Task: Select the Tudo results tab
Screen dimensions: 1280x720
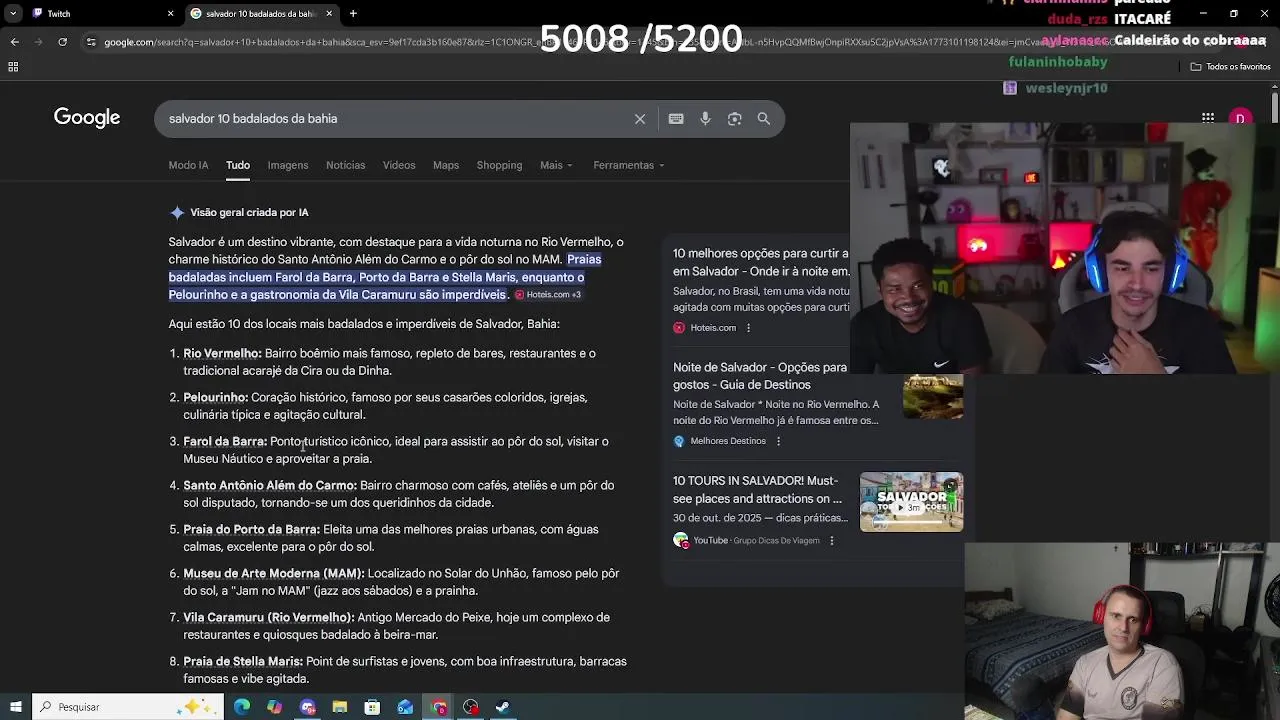Action: (238, 165)
